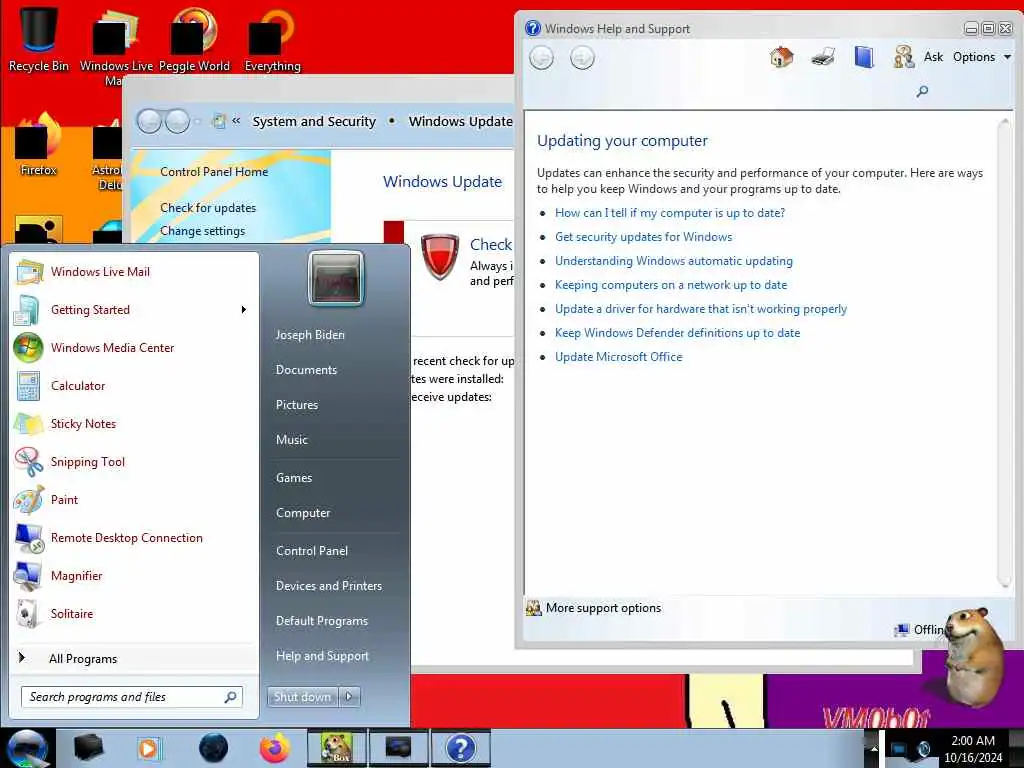Click Control Panel Home in Windows Update

(214, 172)
